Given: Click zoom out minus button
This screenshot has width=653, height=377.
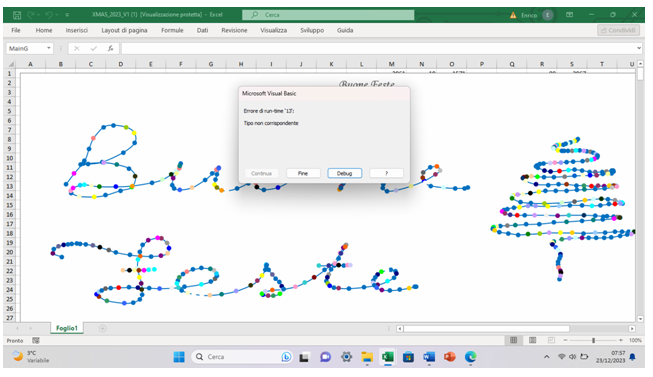Looking at the screenshot, I should [565, 340].
